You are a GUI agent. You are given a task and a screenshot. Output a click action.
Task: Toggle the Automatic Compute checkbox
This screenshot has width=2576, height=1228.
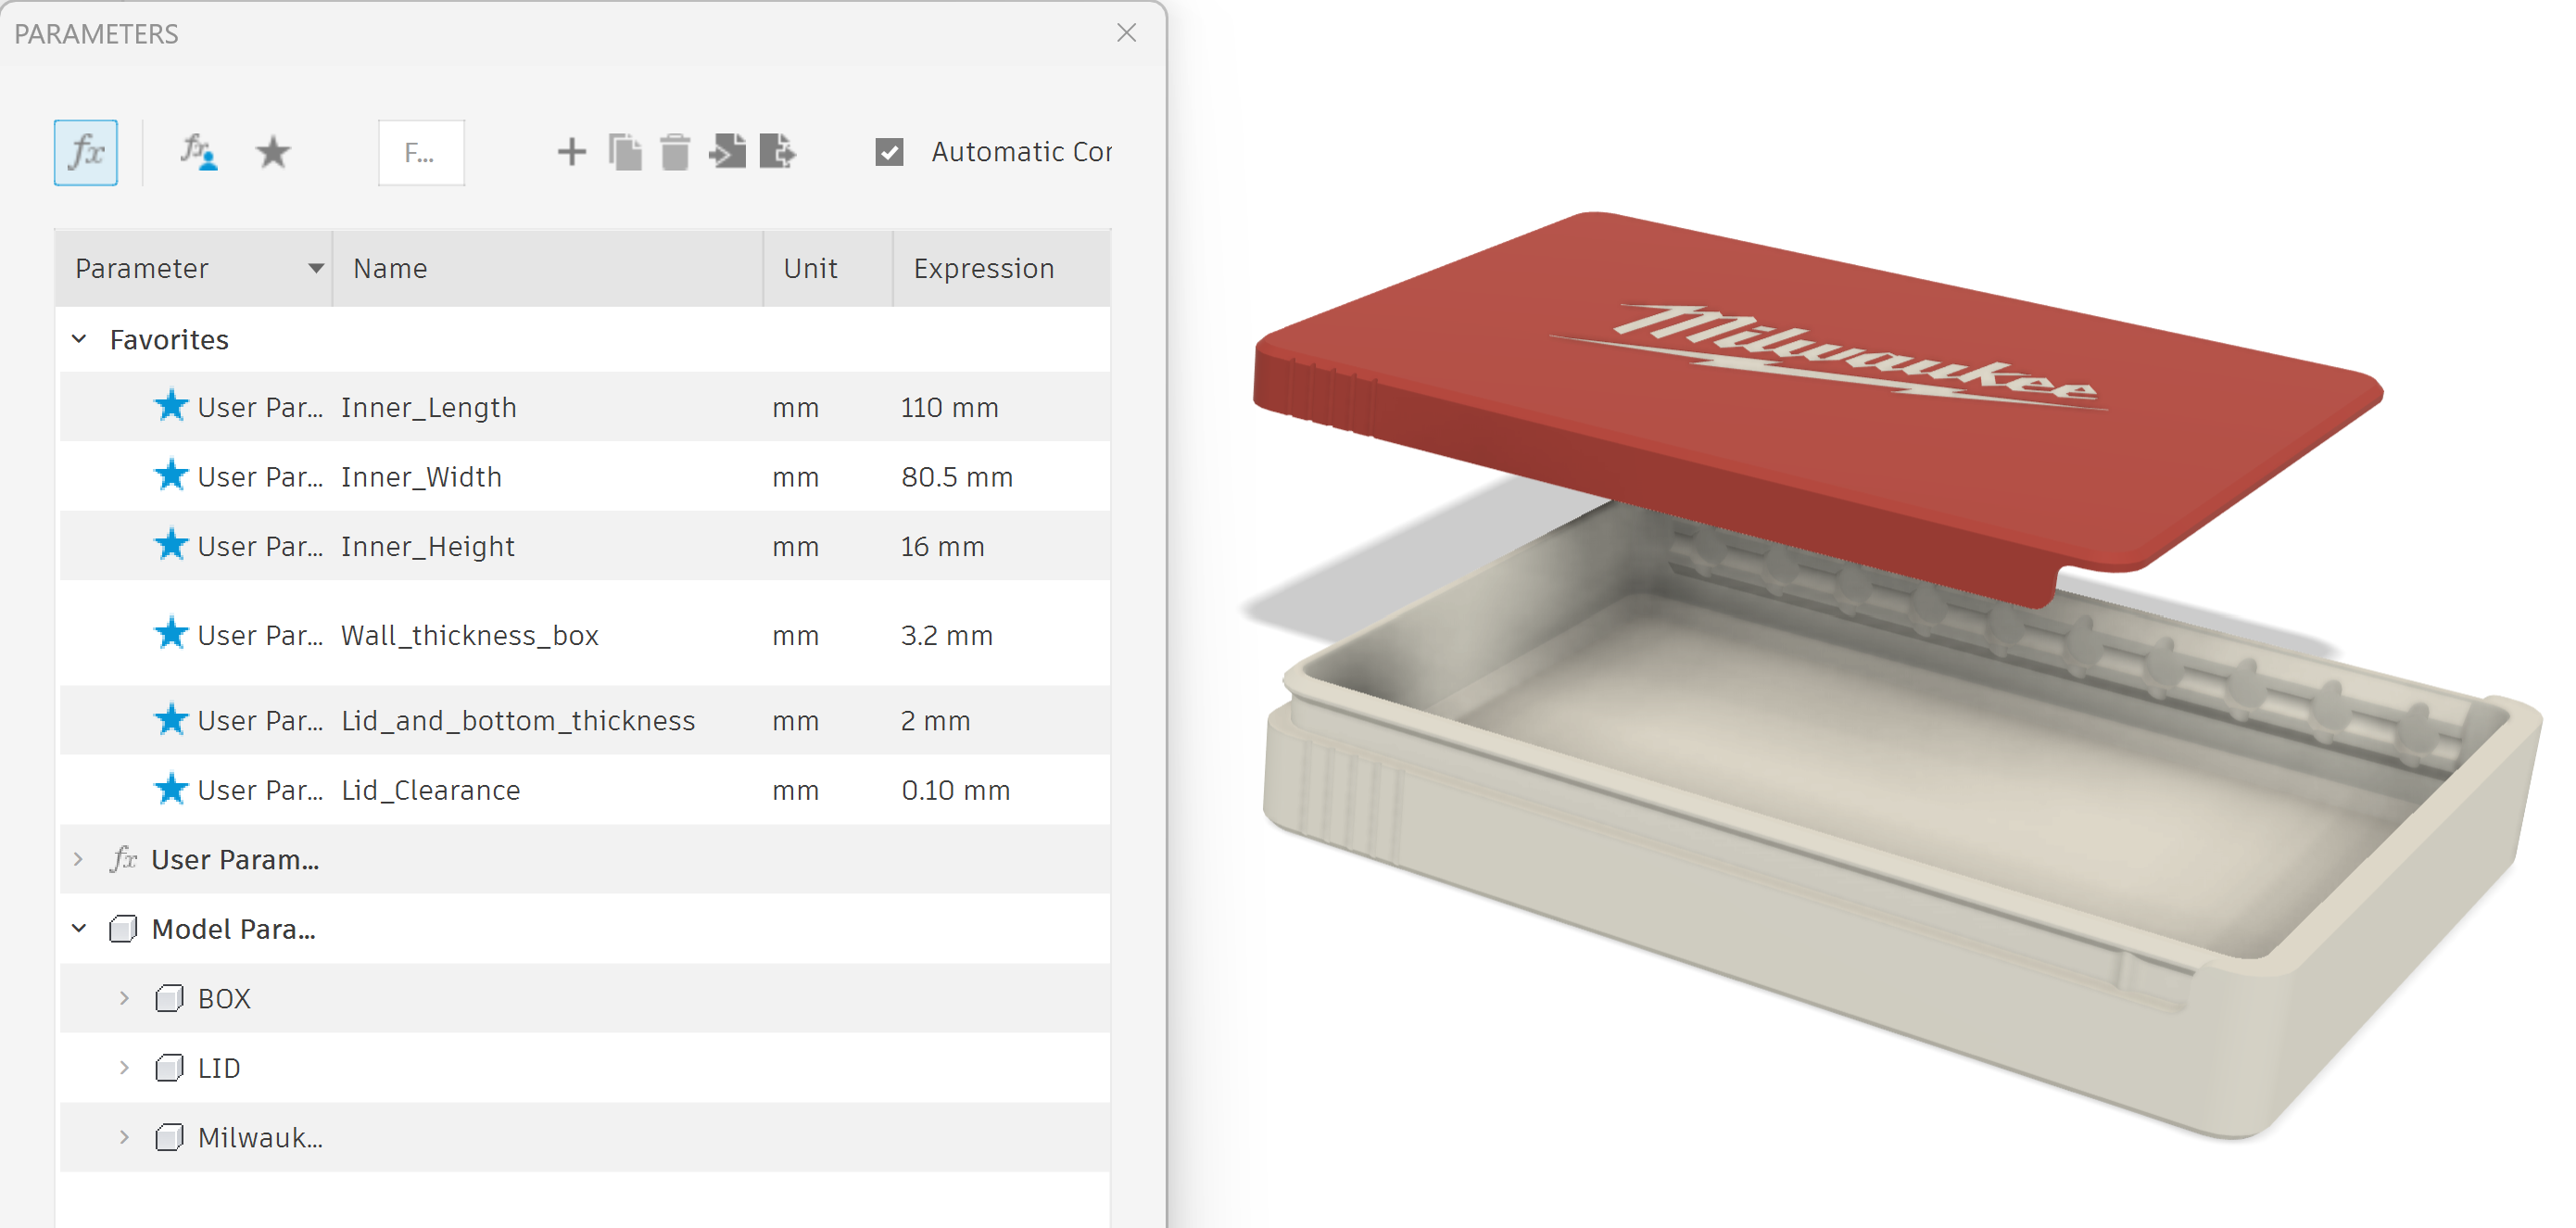point(889,152)
